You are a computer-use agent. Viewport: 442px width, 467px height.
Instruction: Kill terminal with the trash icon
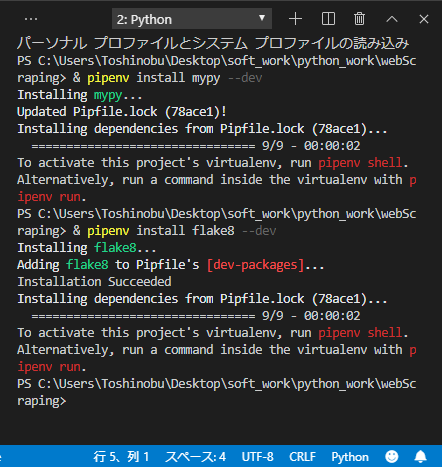pos(359,19)
